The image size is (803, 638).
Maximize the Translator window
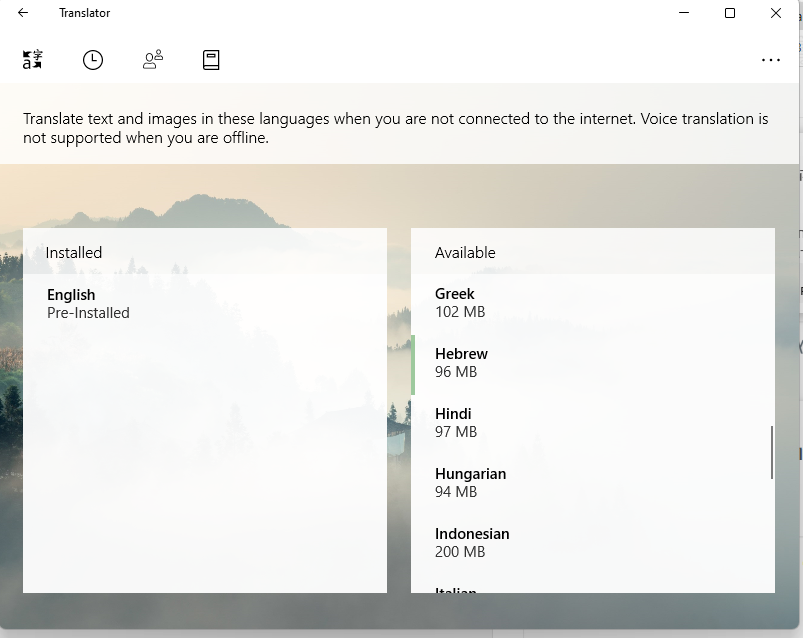coord(730,13)
